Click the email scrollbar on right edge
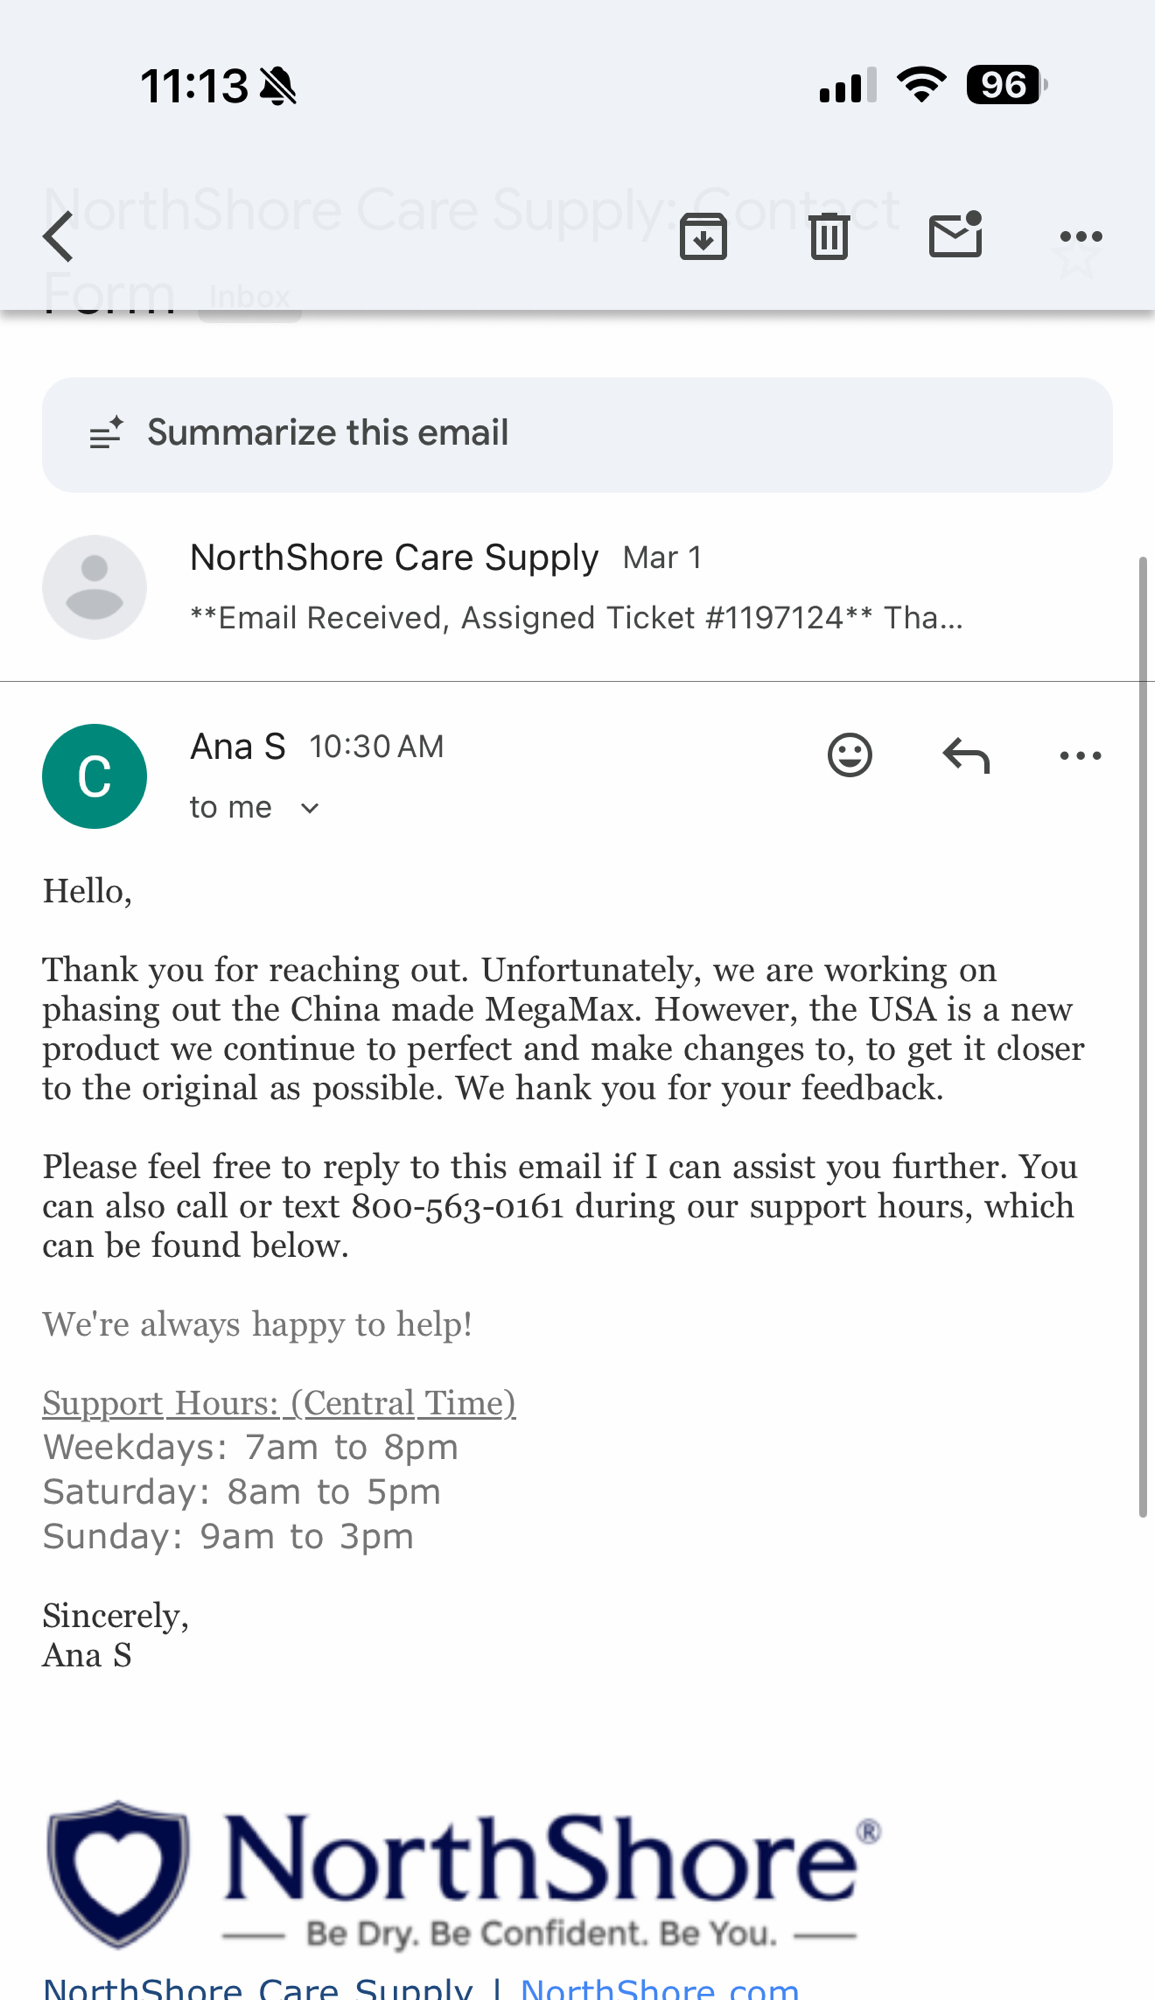Viewport: 1155px width, 2000px height. pyautogui.click(x=1142, y=1036)
